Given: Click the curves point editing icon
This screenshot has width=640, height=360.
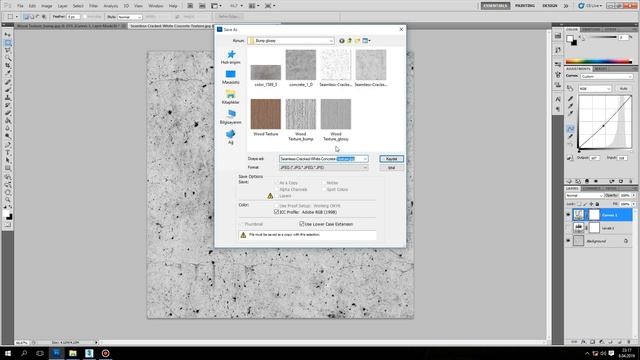Looking at the screenshot, I should tap(571, 129).
